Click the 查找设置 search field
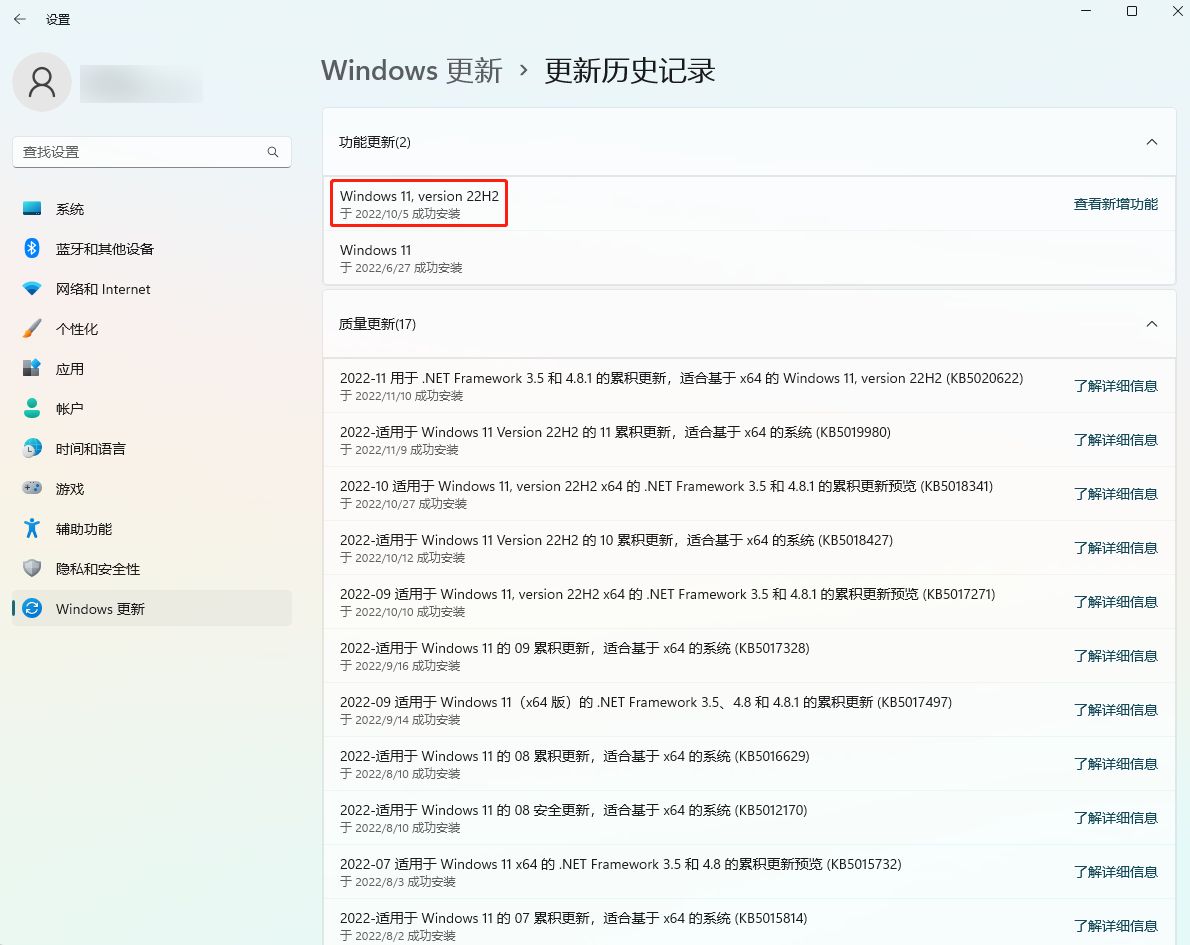This screenshot has height=945, width=1190. tap(152, 152)
